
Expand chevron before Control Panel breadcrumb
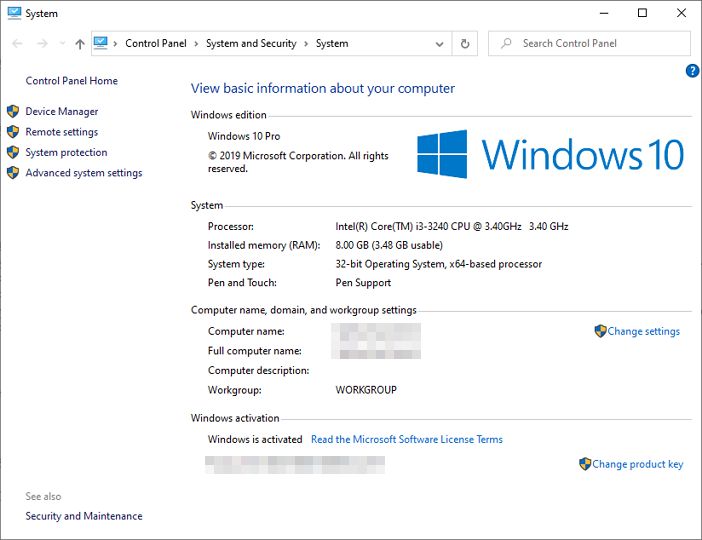116,43
